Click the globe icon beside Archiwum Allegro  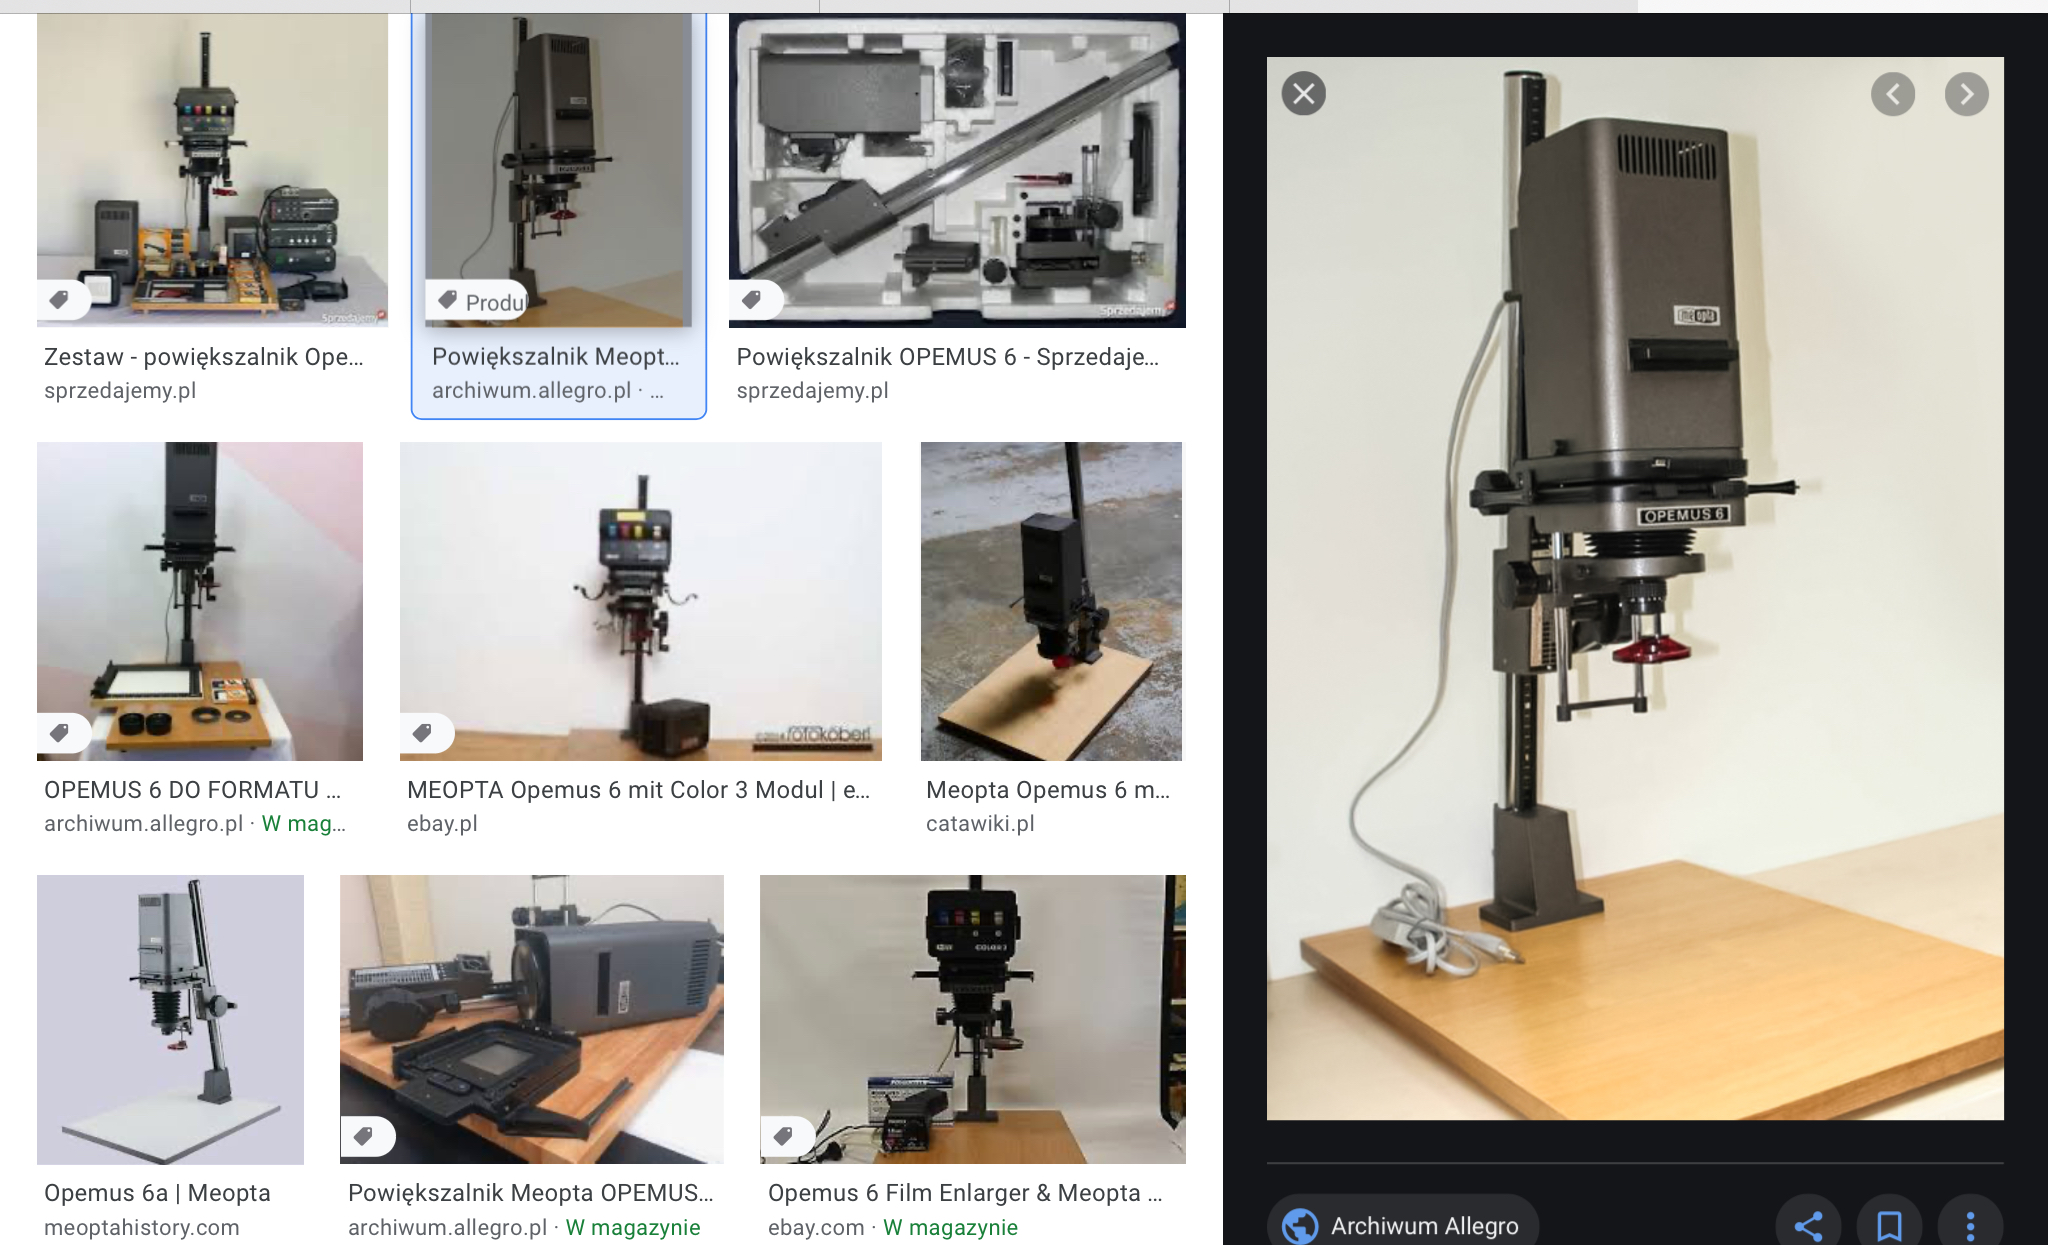[x=1300, y=1225]
